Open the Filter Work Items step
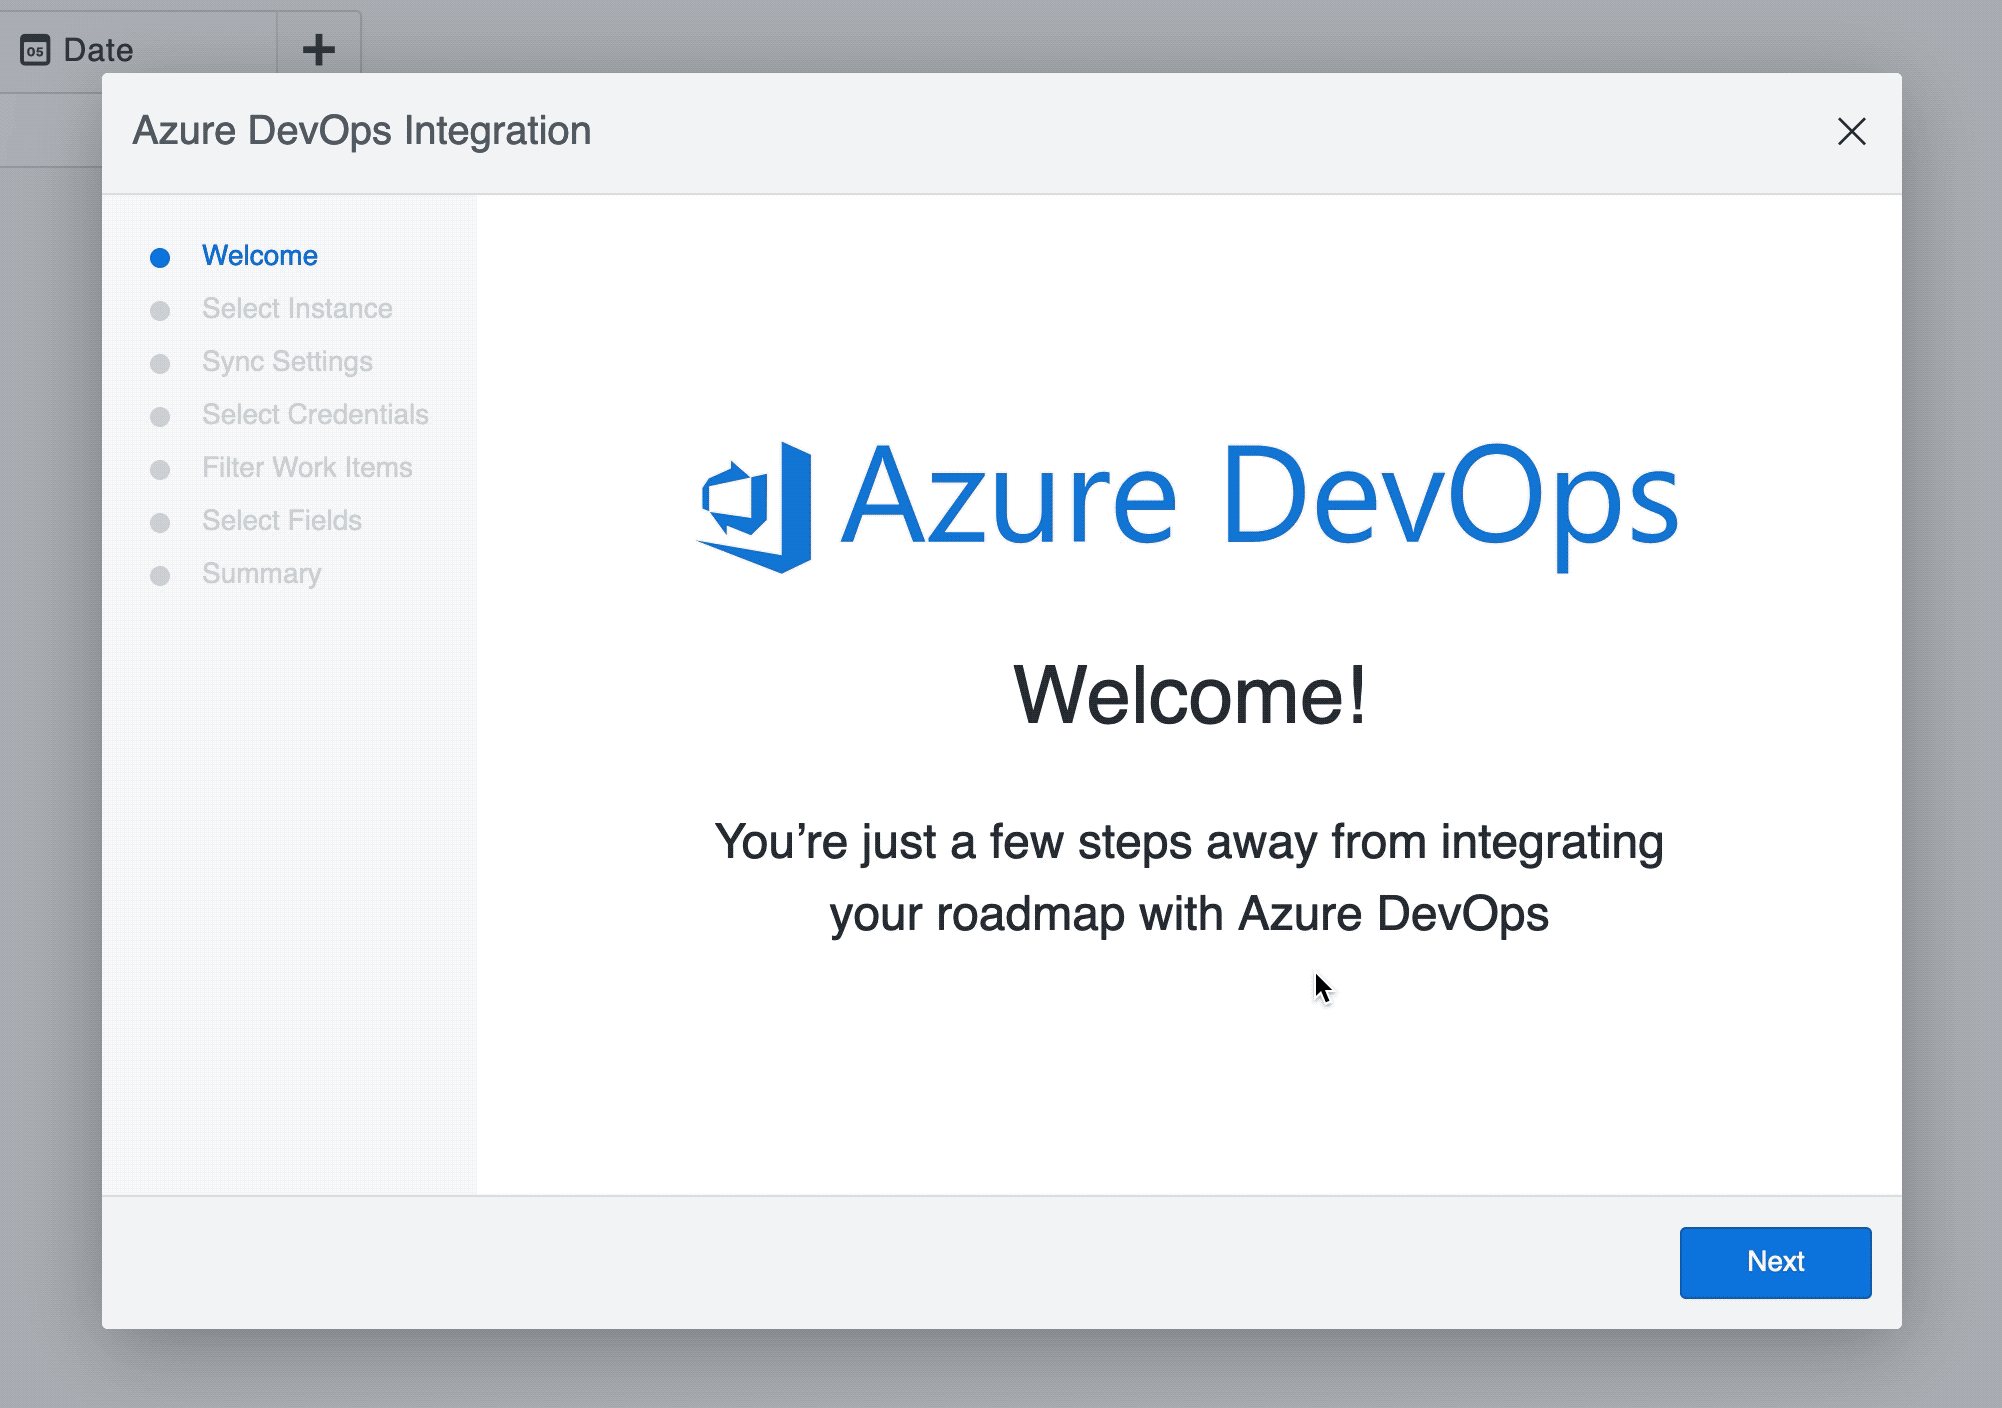2002x1408 pixels. (x=307, y=469)
